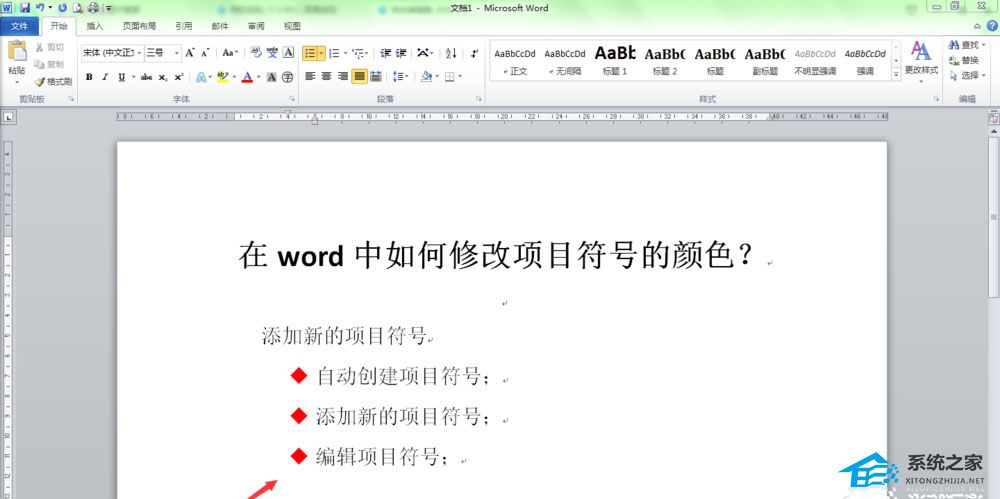The height and width of the screenshot is (499, 1000).
Task: Expand the styles gallery More arrow
Action: (896, 75)
